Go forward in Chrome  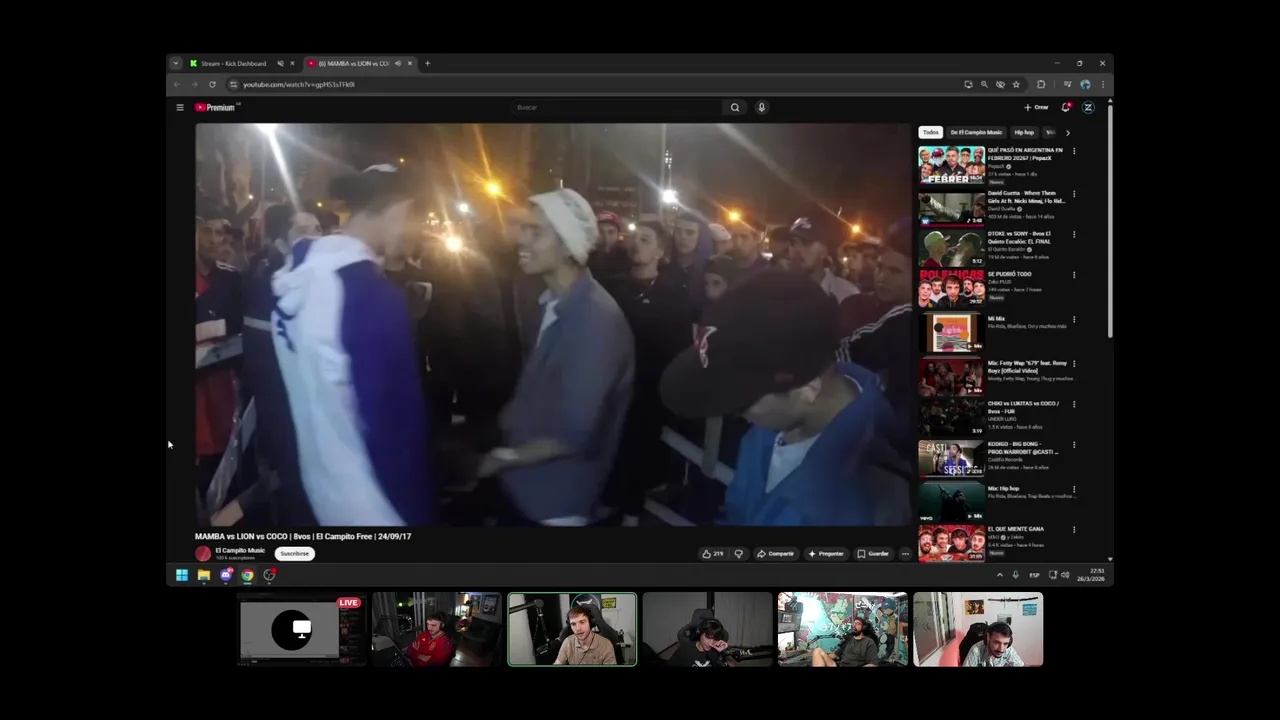point(194,84)
